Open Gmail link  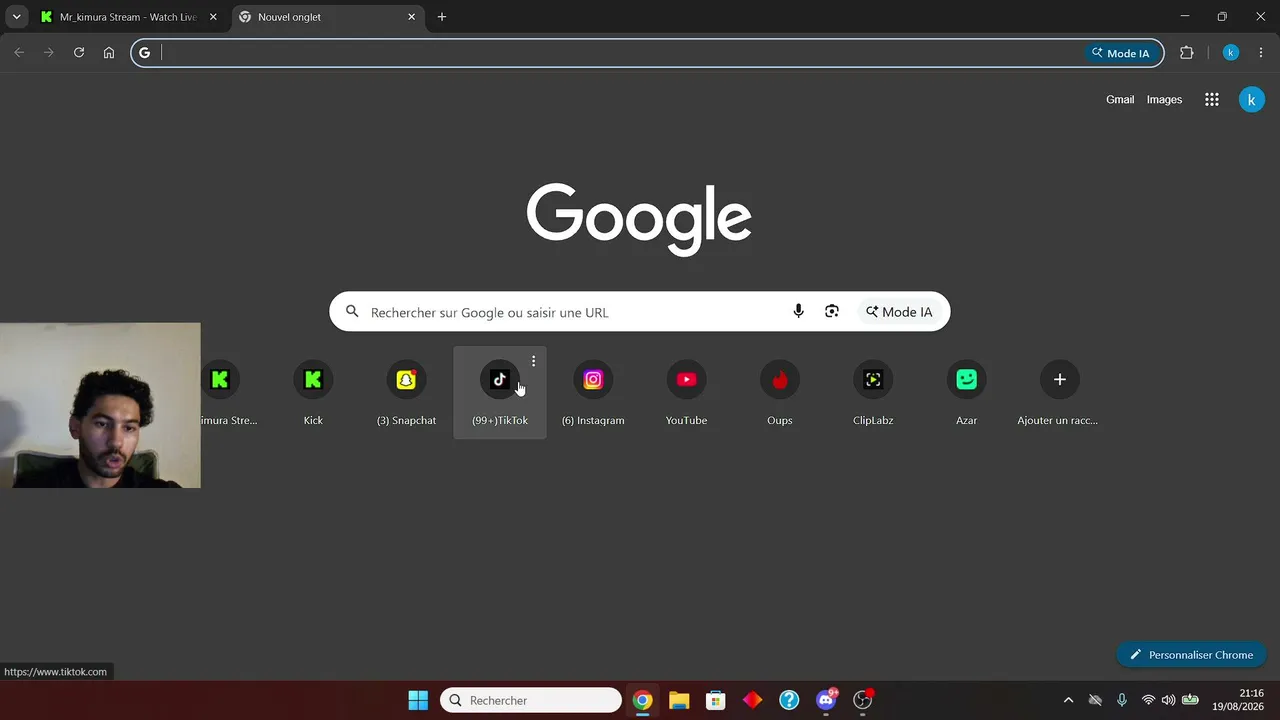(x=1120, y=100)
